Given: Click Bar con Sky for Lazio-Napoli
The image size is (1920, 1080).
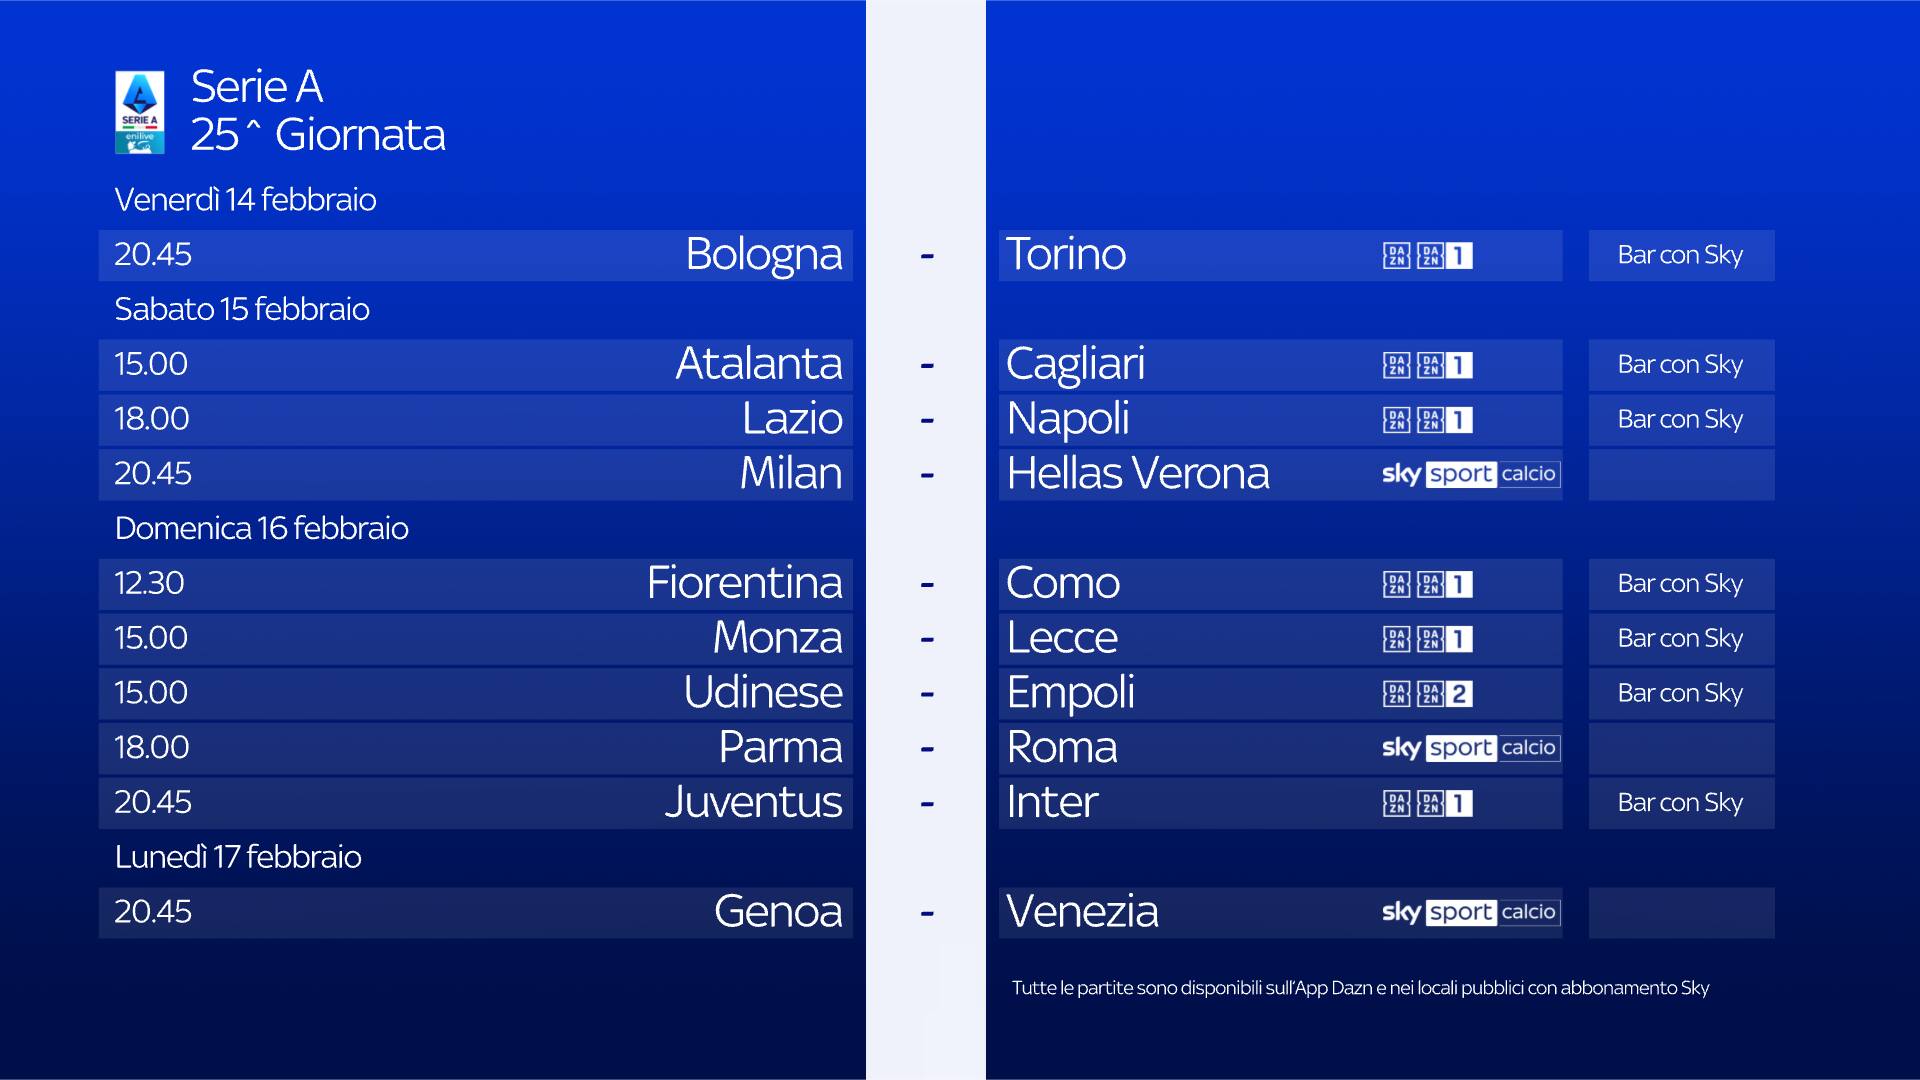Looking at the screenshot, I should (x=1680, y=420).
